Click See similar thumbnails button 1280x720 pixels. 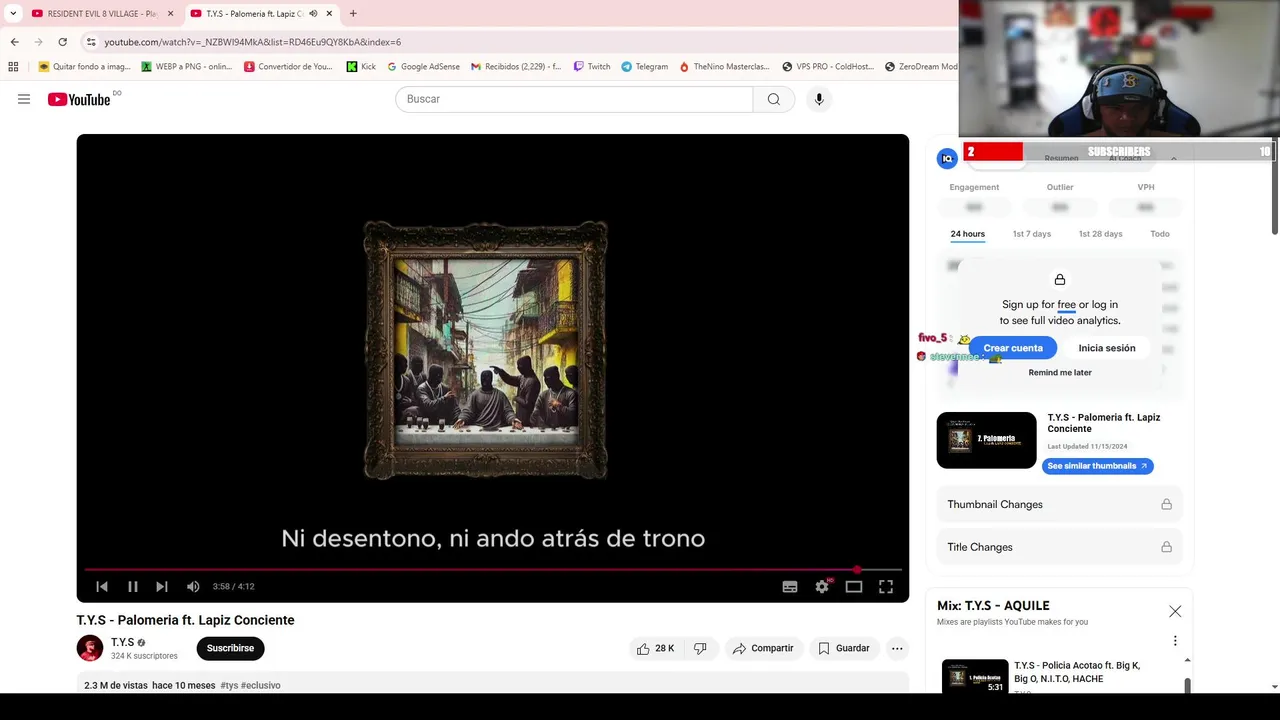(1098, 466)
